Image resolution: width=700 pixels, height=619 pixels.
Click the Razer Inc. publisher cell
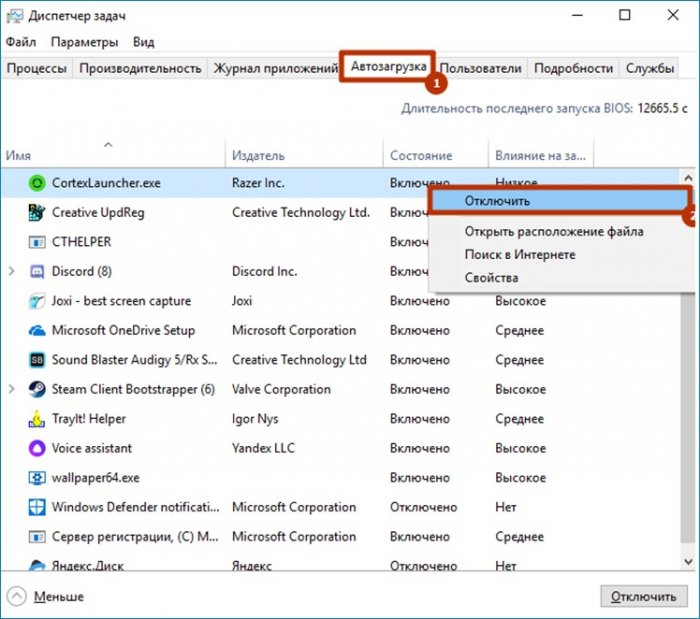pos(258,183)
